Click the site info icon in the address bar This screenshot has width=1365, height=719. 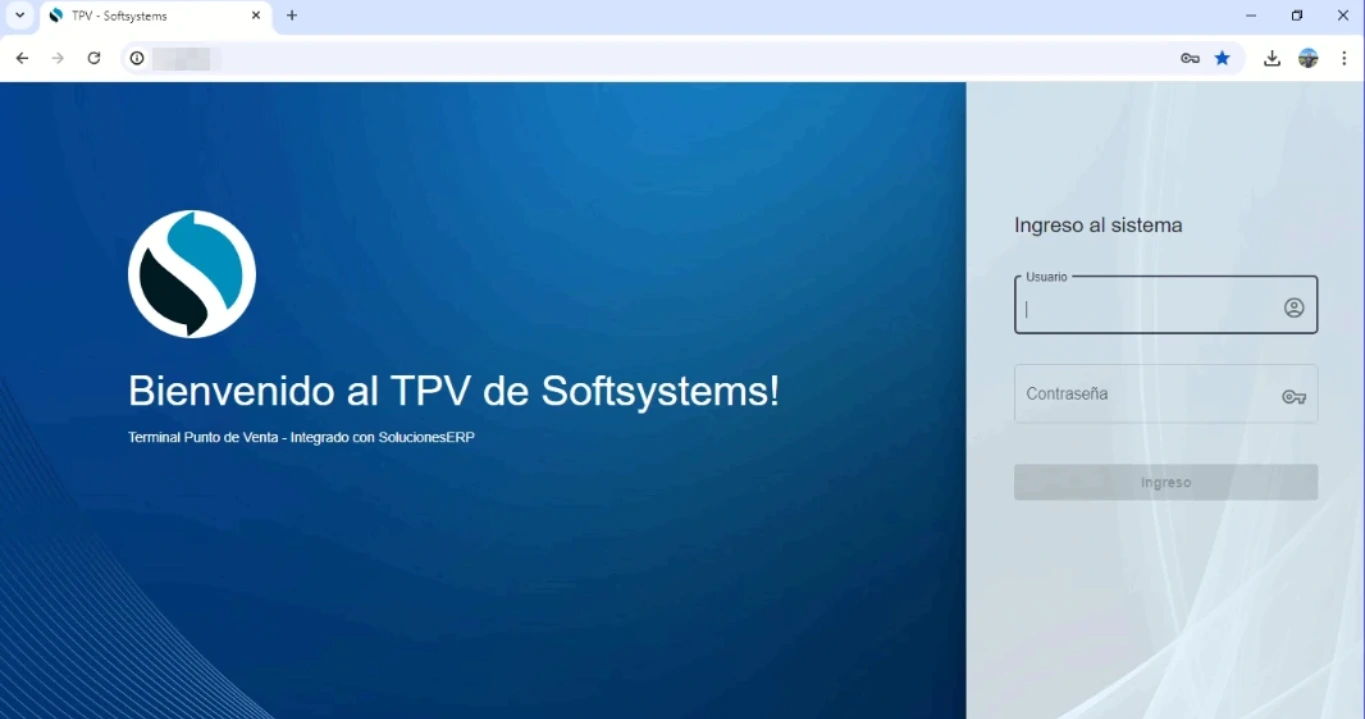click(x=137, y=58)
